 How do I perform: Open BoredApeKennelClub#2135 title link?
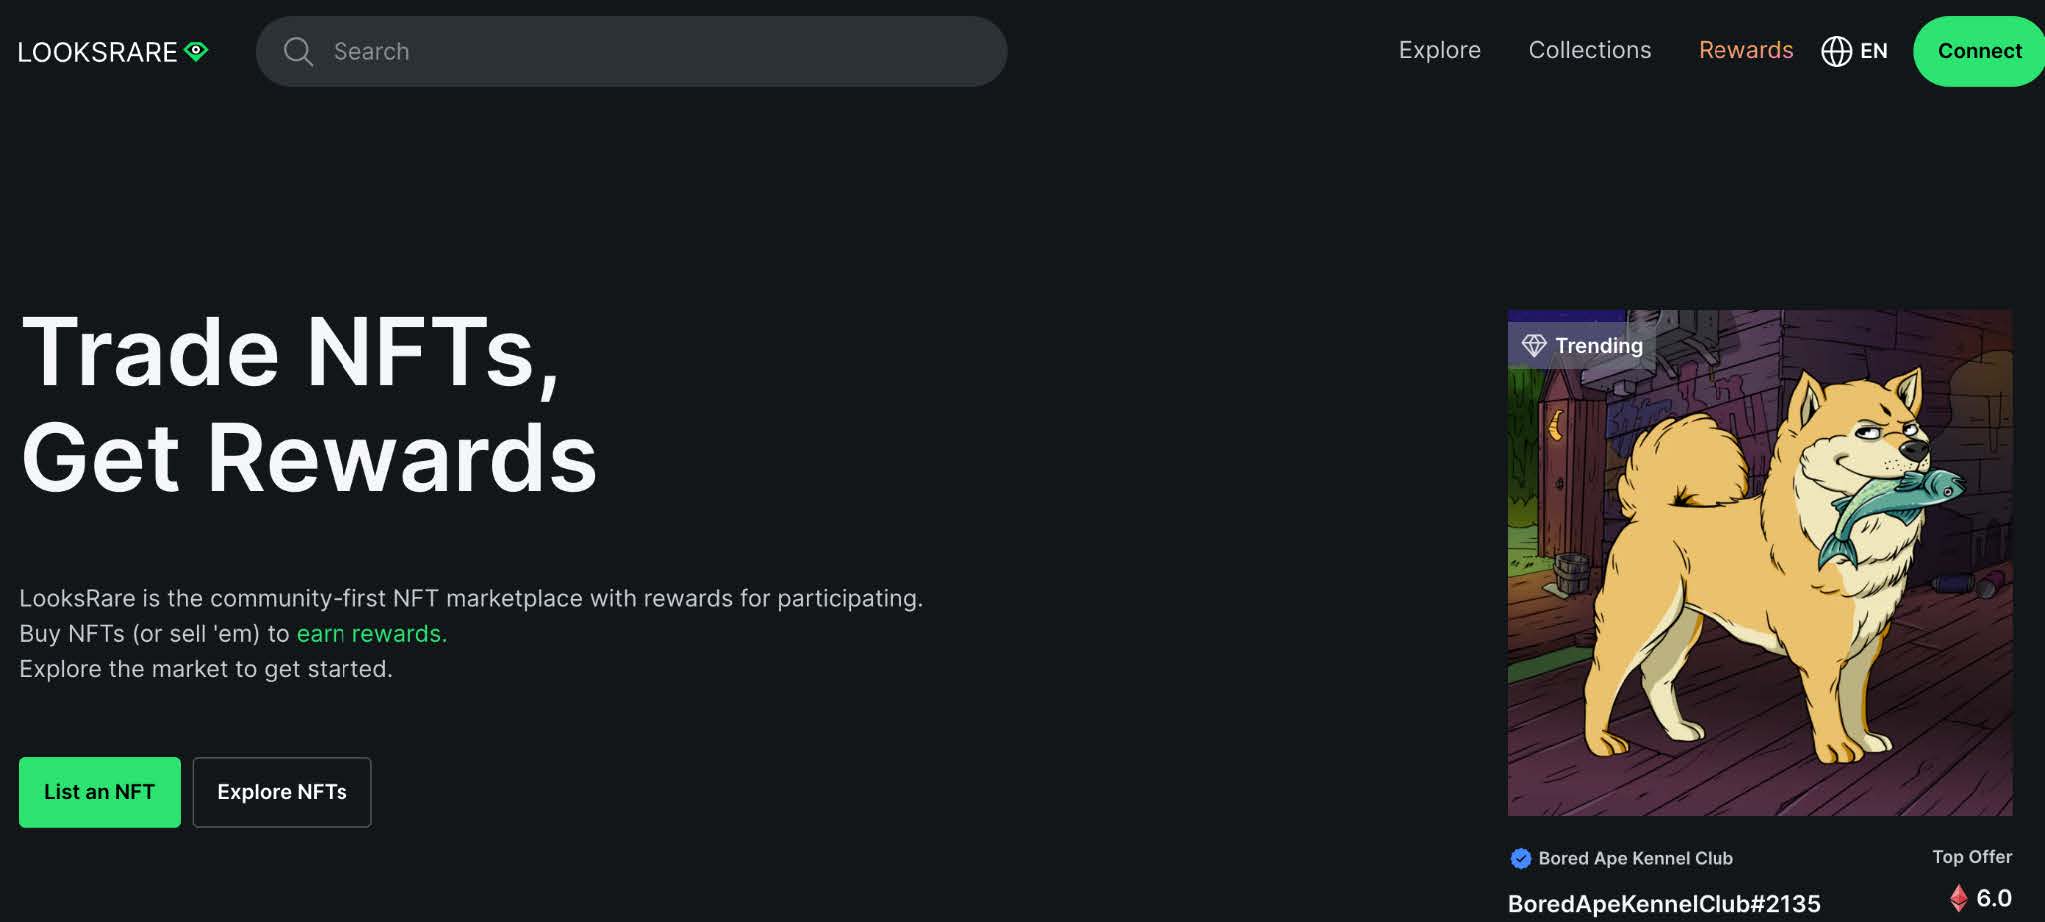pyautogui.click(x=1664, y=904)
